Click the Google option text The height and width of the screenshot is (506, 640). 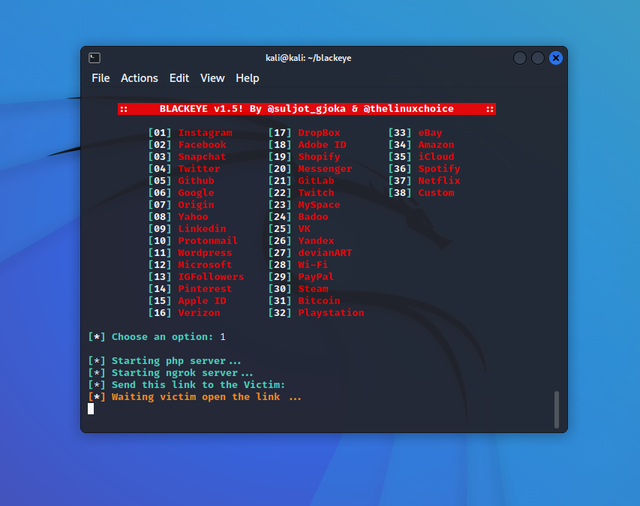(196, 193)
